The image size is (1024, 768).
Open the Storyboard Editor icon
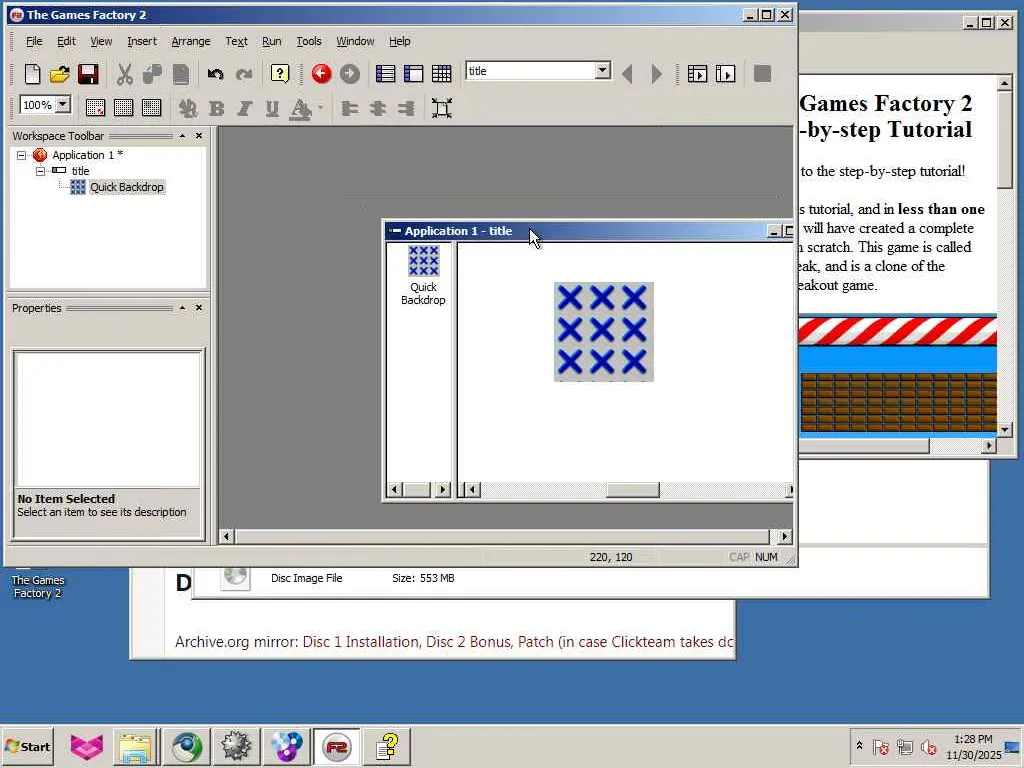[x=385, y=74]
